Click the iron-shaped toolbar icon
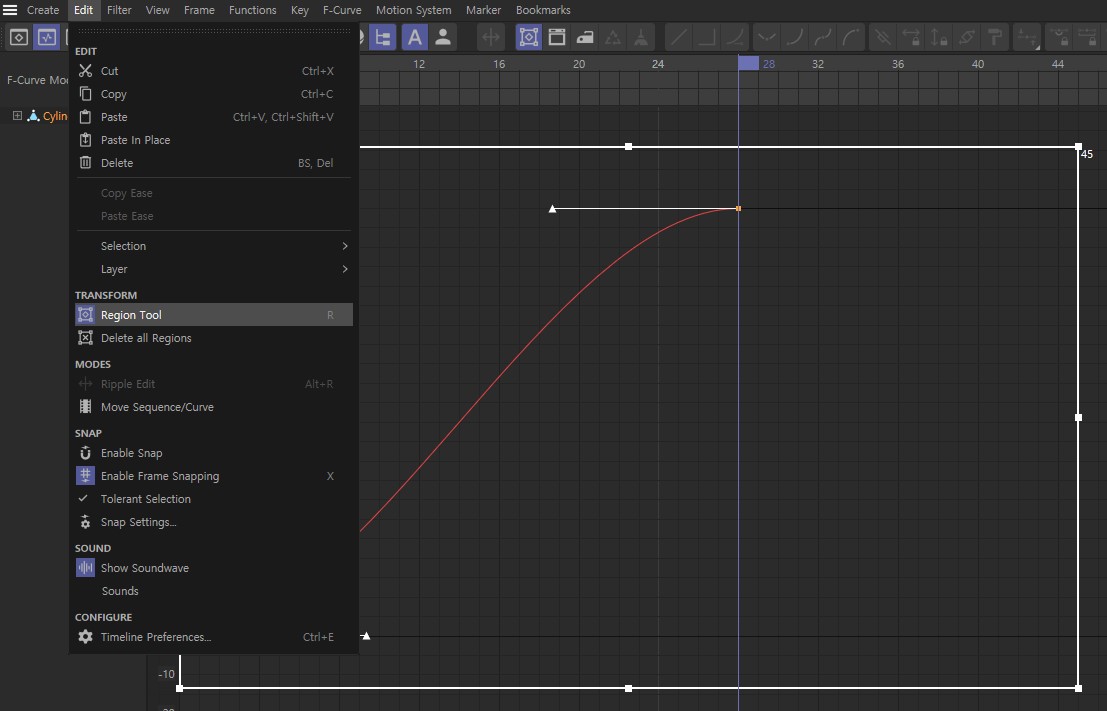Image resolution: width=1107 pixels, height=711 pixels. tap(585, 37)
